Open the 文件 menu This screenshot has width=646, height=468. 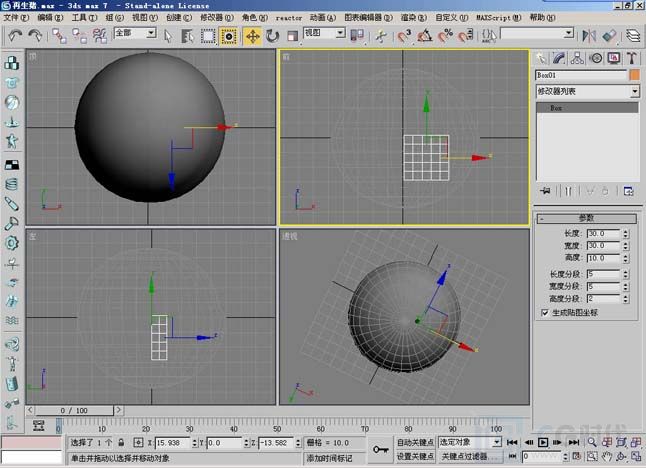click(x=16, y=18)
